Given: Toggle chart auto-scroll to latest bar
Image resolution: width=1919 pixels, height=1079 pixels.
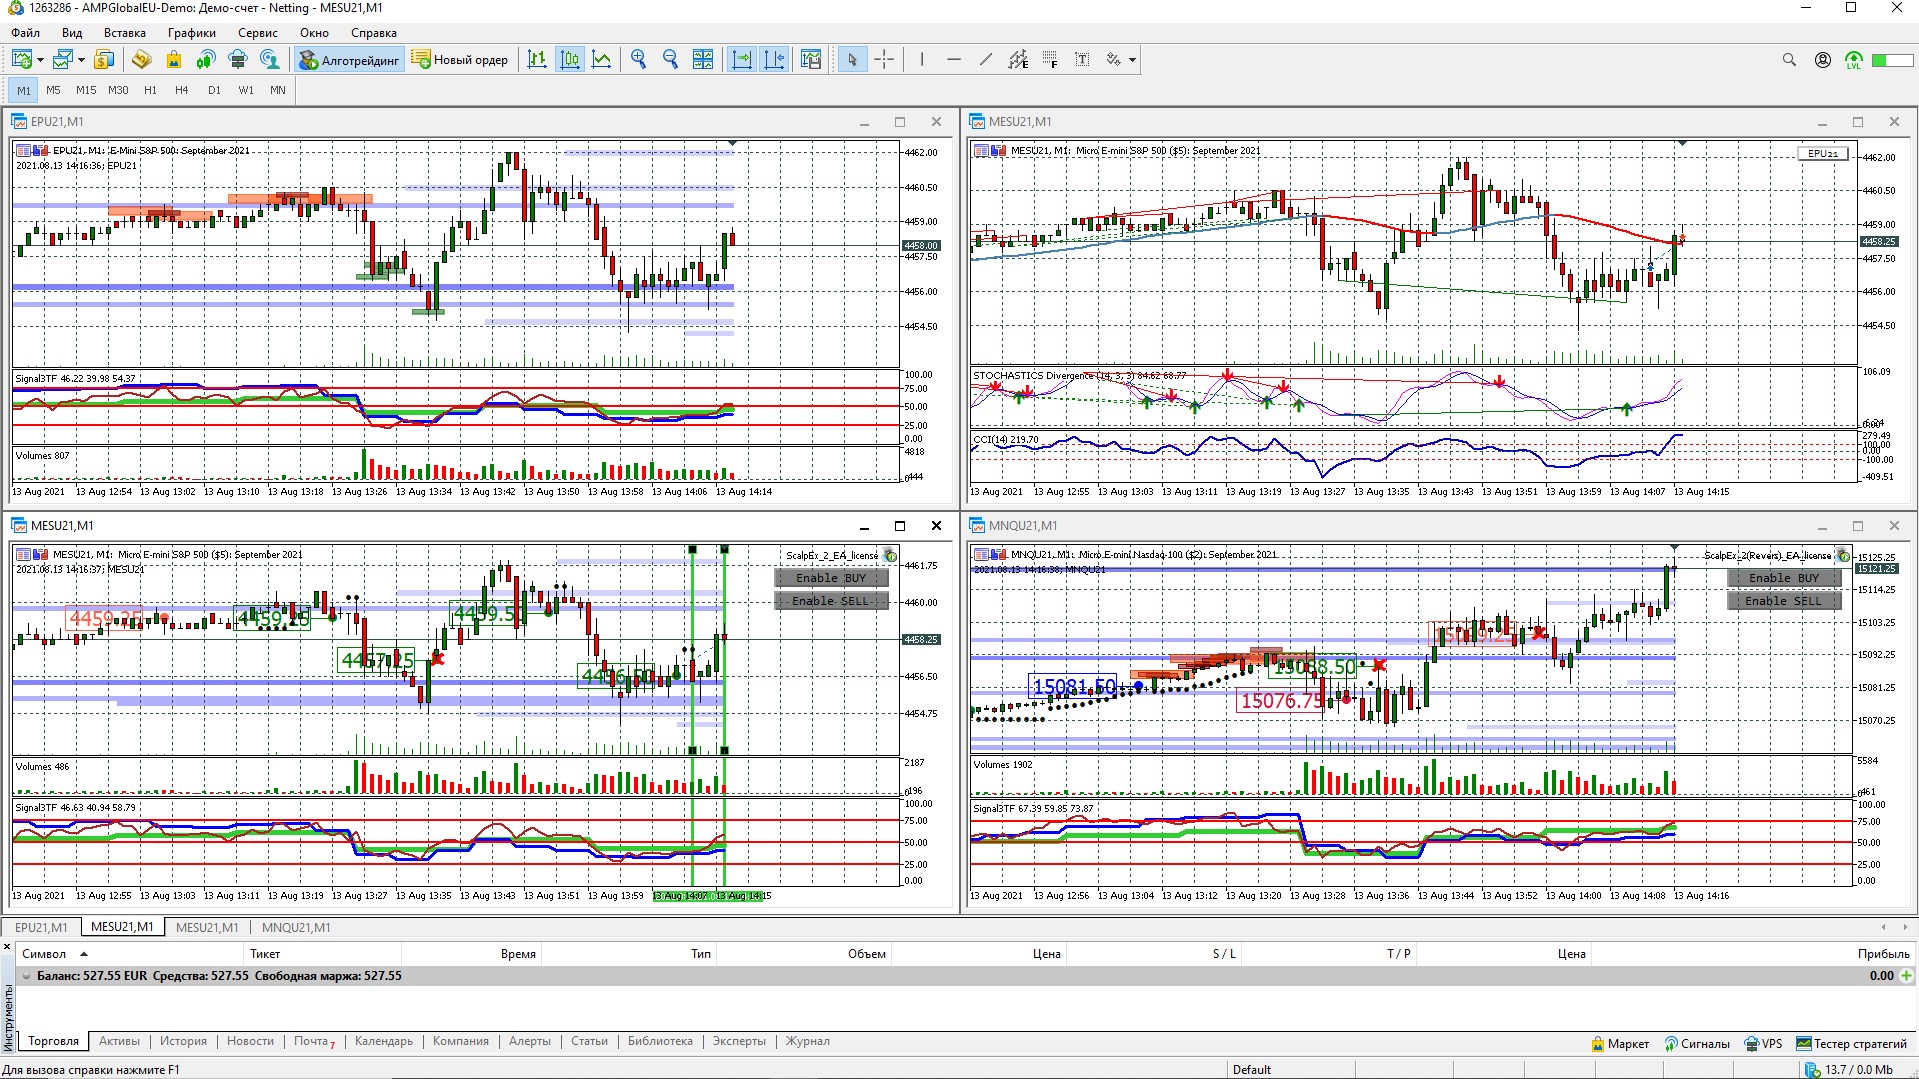Looking at the screenshot, I should click(x=742, y=60).
